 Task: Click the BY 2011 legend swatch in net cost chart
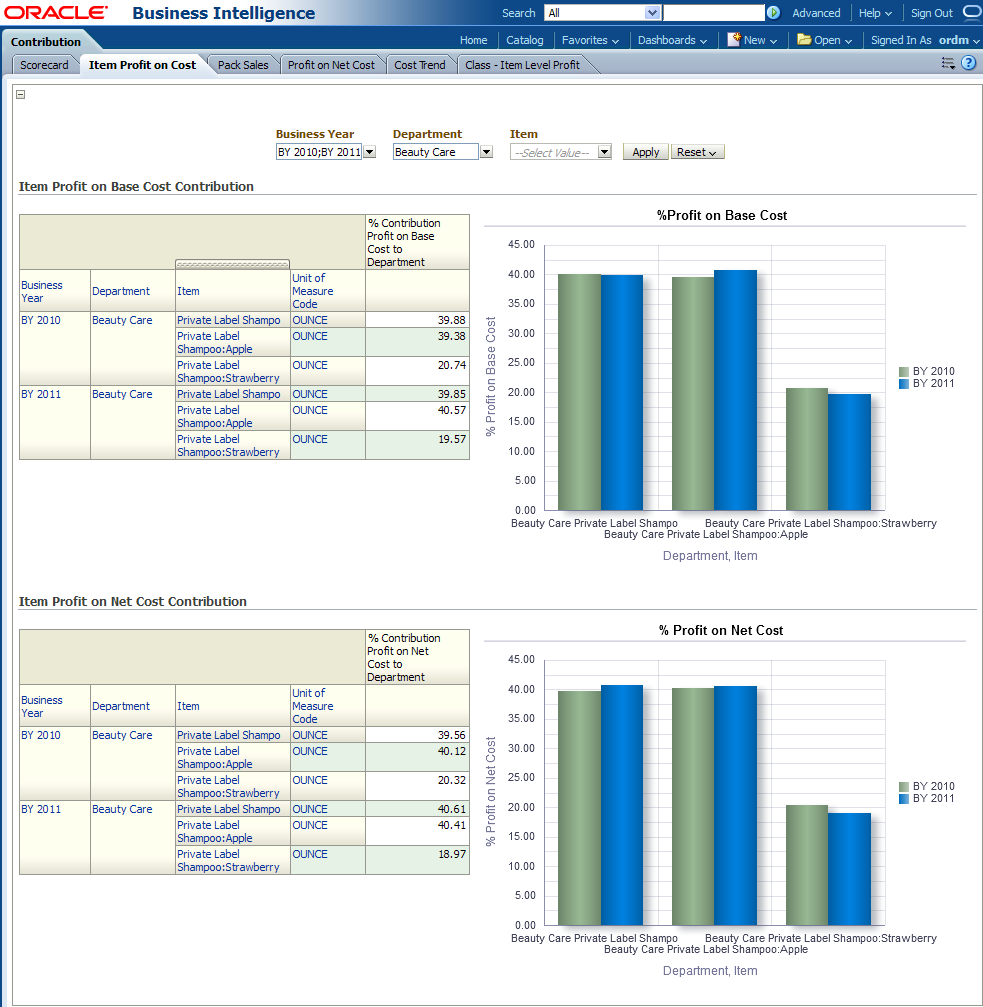904,798
